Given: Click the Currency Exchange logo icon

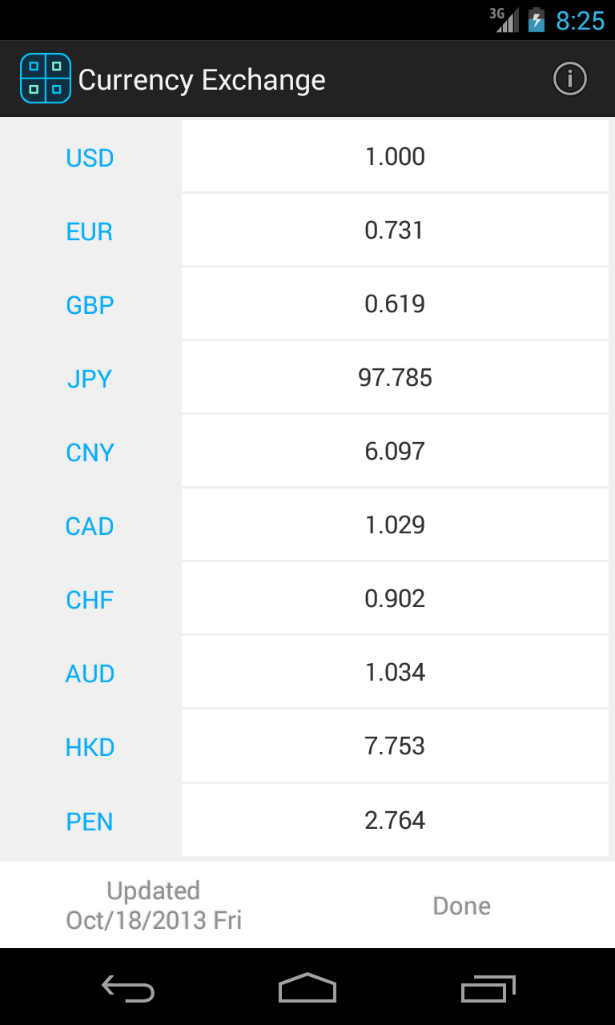Looking at the screenshot, I should (x=46, y=77).
